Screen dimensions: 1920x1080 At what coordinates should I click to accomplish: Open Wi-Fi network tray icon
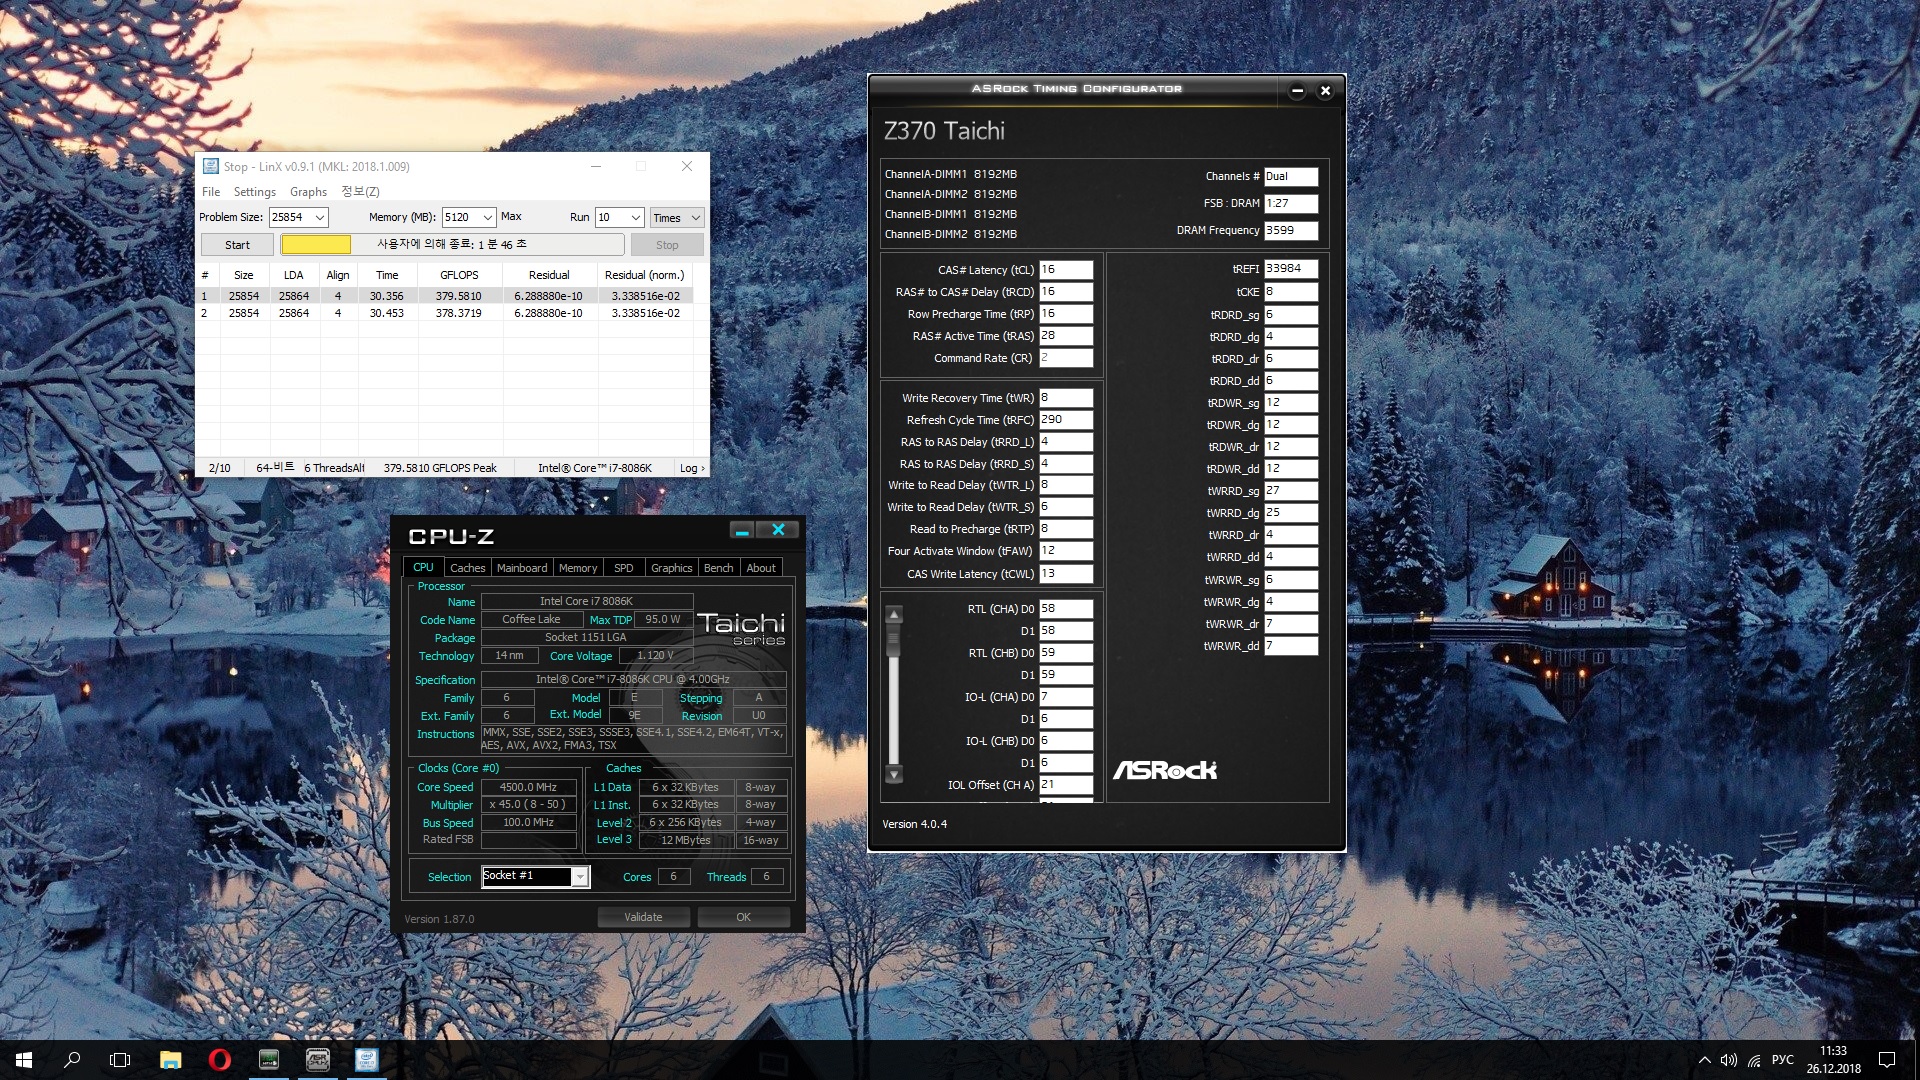[1754, 1060]
